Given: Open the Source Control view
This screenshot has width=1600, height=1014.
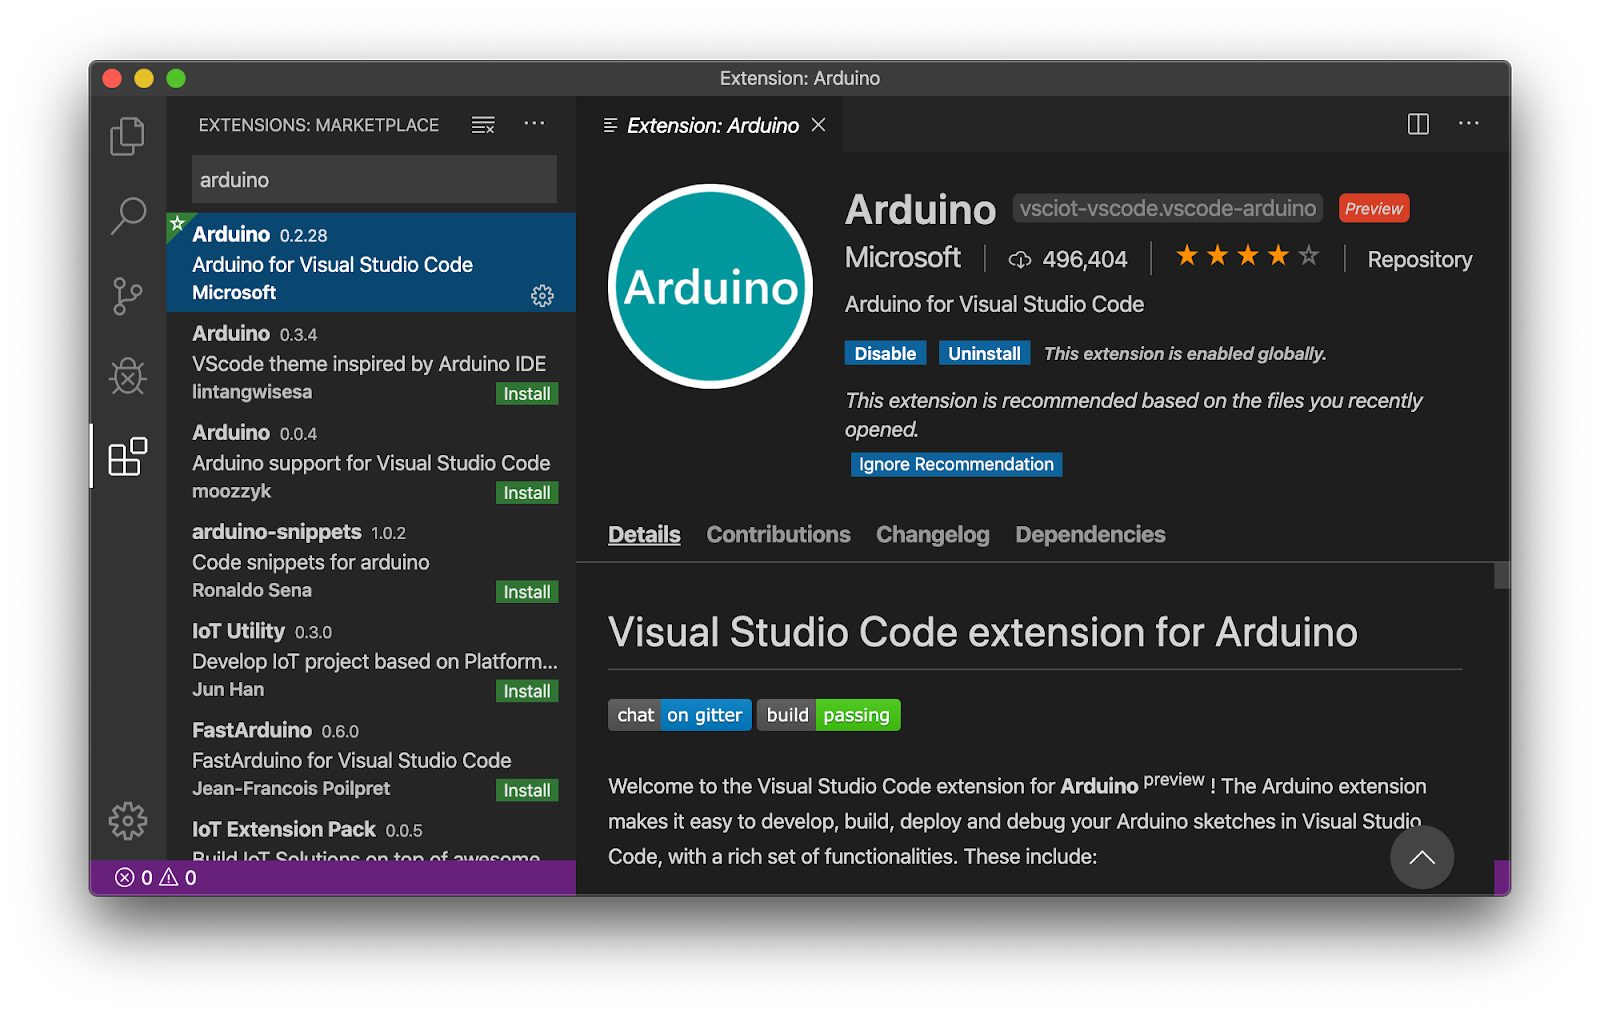Looking at the screenshot, I should click(x=127, y=296).
